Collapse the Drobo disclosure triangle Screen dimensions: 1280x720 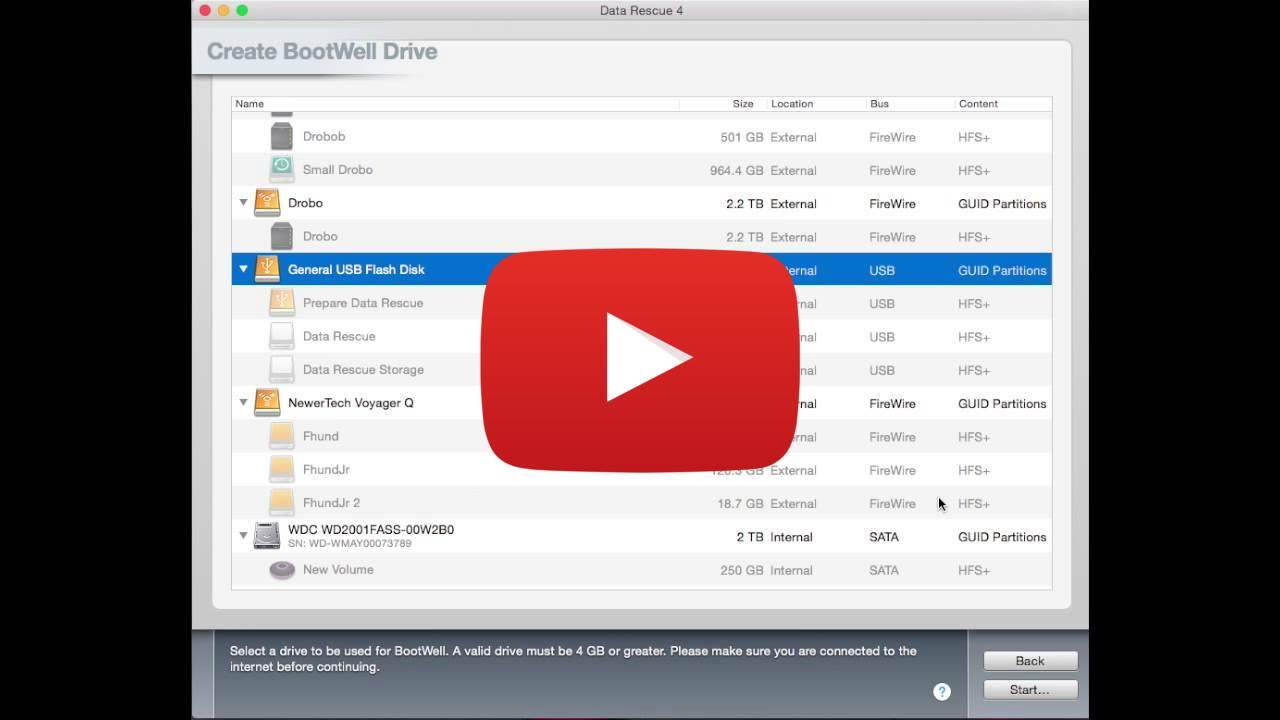(x=243, y=202)
